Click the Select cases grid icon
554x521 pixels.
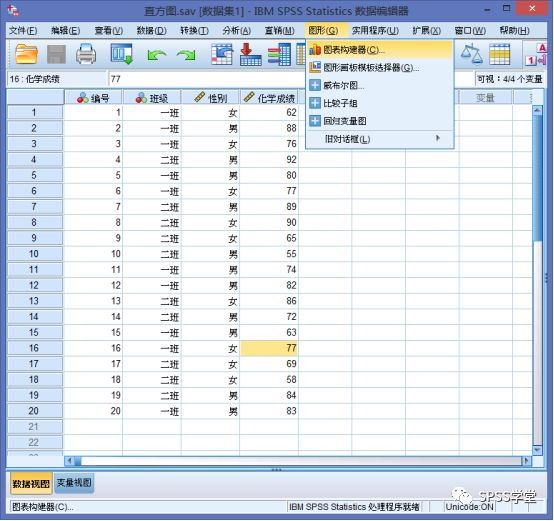[500, 54]
